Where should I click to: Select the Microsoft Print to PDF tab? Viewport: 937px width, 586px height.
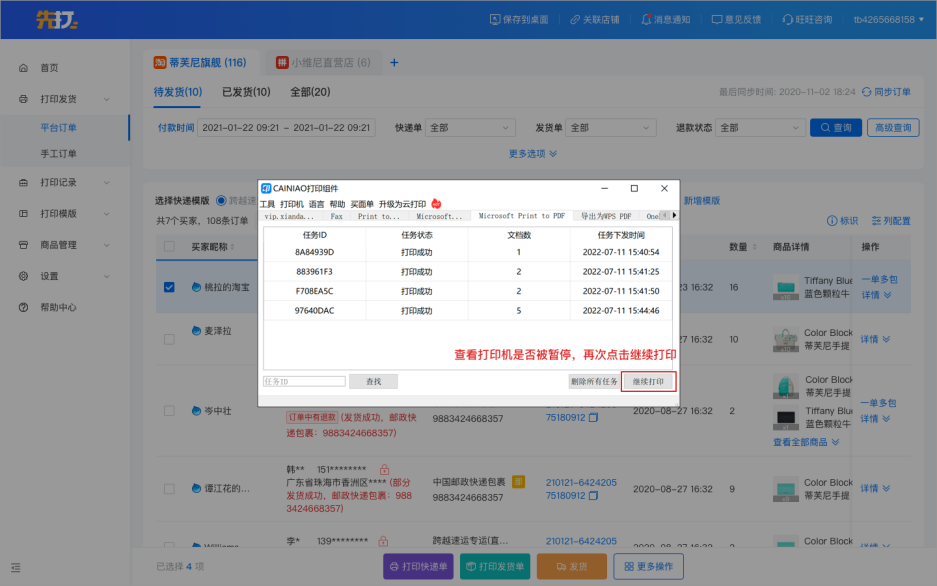point(521,216)
